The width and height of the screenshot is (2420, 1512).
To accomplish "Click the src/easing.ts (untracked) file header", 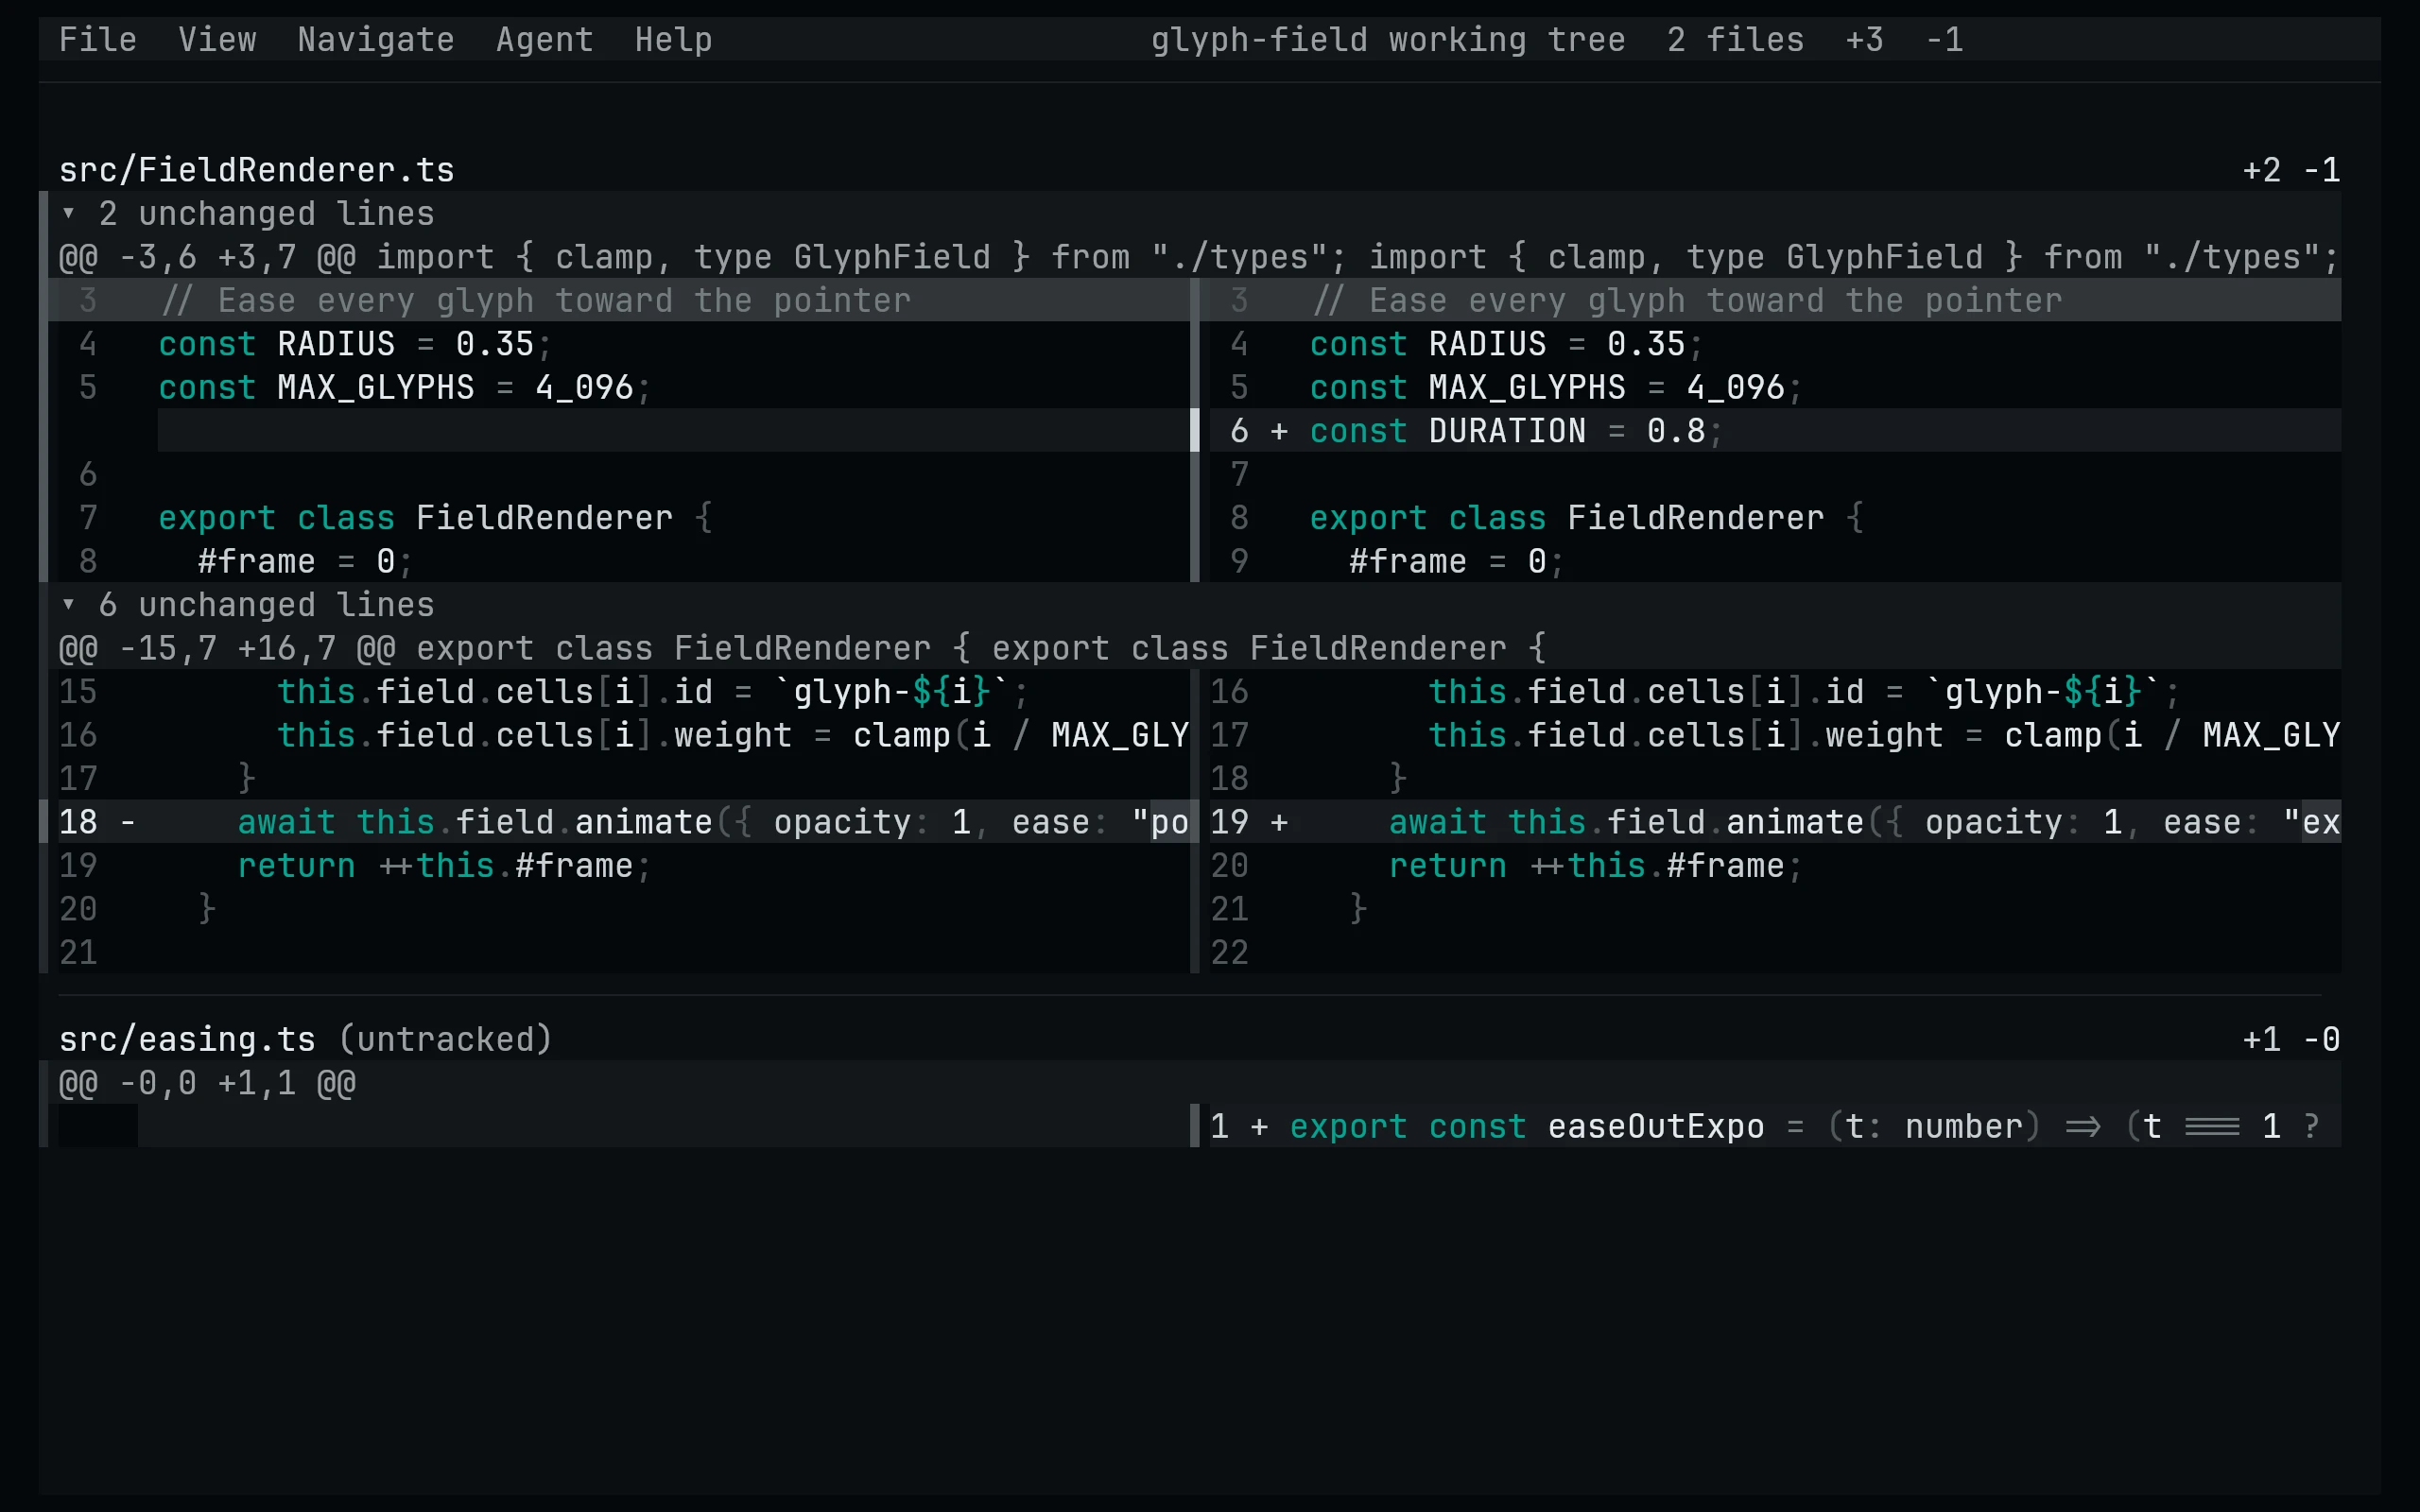I will tap(305, 1039).
